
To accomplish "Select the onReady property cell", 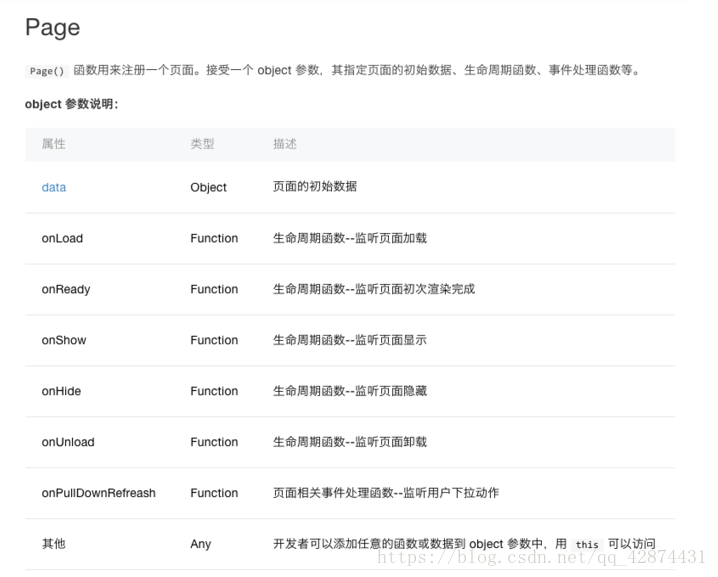I will tap(66, 289).
